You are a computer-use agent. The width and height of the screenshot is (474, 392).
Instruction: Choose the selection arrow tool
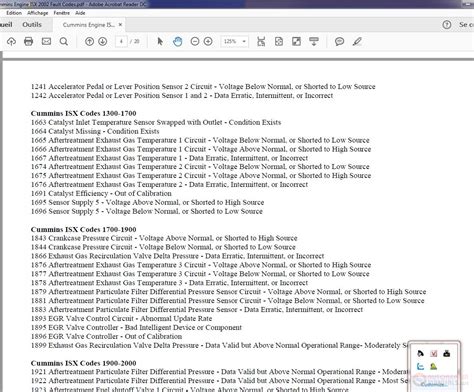(160, 41)
